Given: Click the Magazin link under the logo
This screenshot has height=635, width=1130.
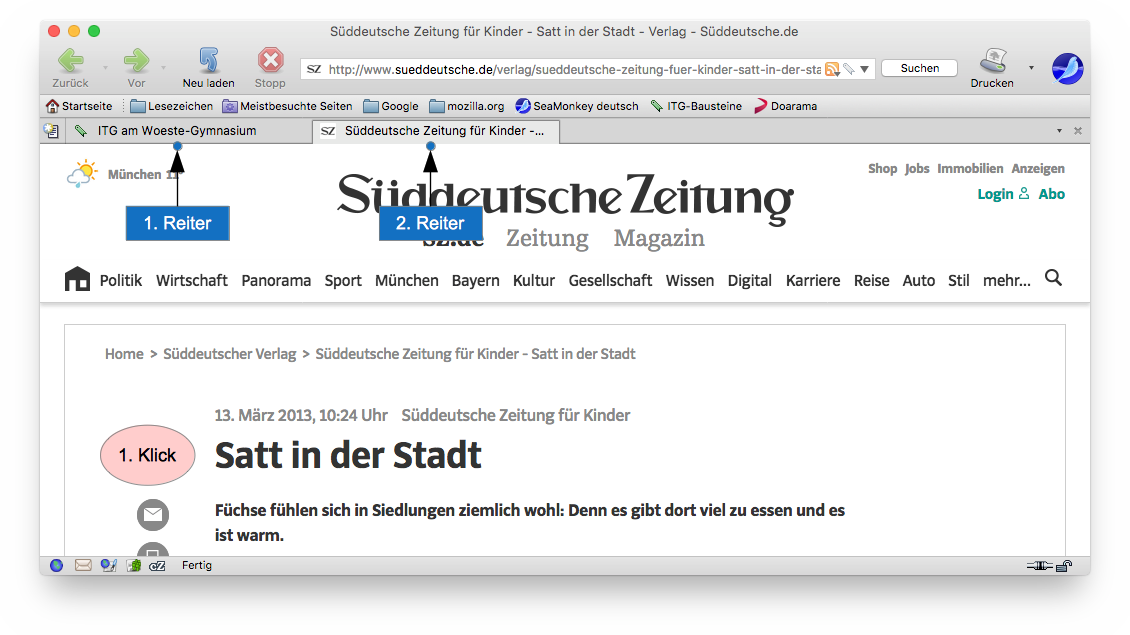Looking at the screenshot, I should point(659,238).
